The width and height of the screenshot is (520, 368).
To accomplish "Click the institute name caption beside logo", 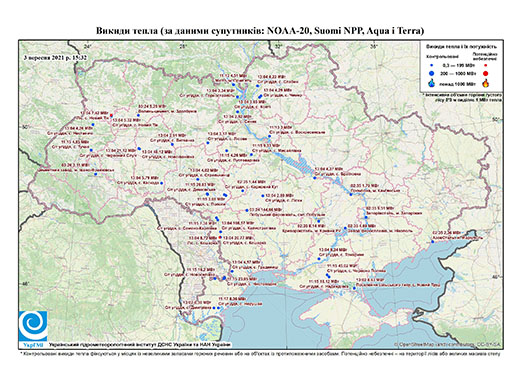I will [139, 345].
